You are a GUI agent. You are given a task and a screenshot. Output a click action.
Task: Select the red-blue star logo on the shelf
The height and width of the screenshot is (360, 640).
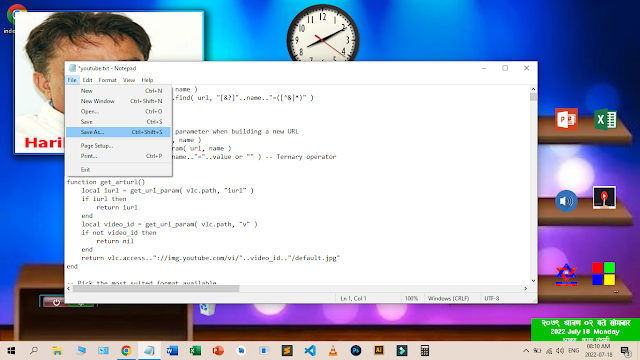[x=566, y=275]
